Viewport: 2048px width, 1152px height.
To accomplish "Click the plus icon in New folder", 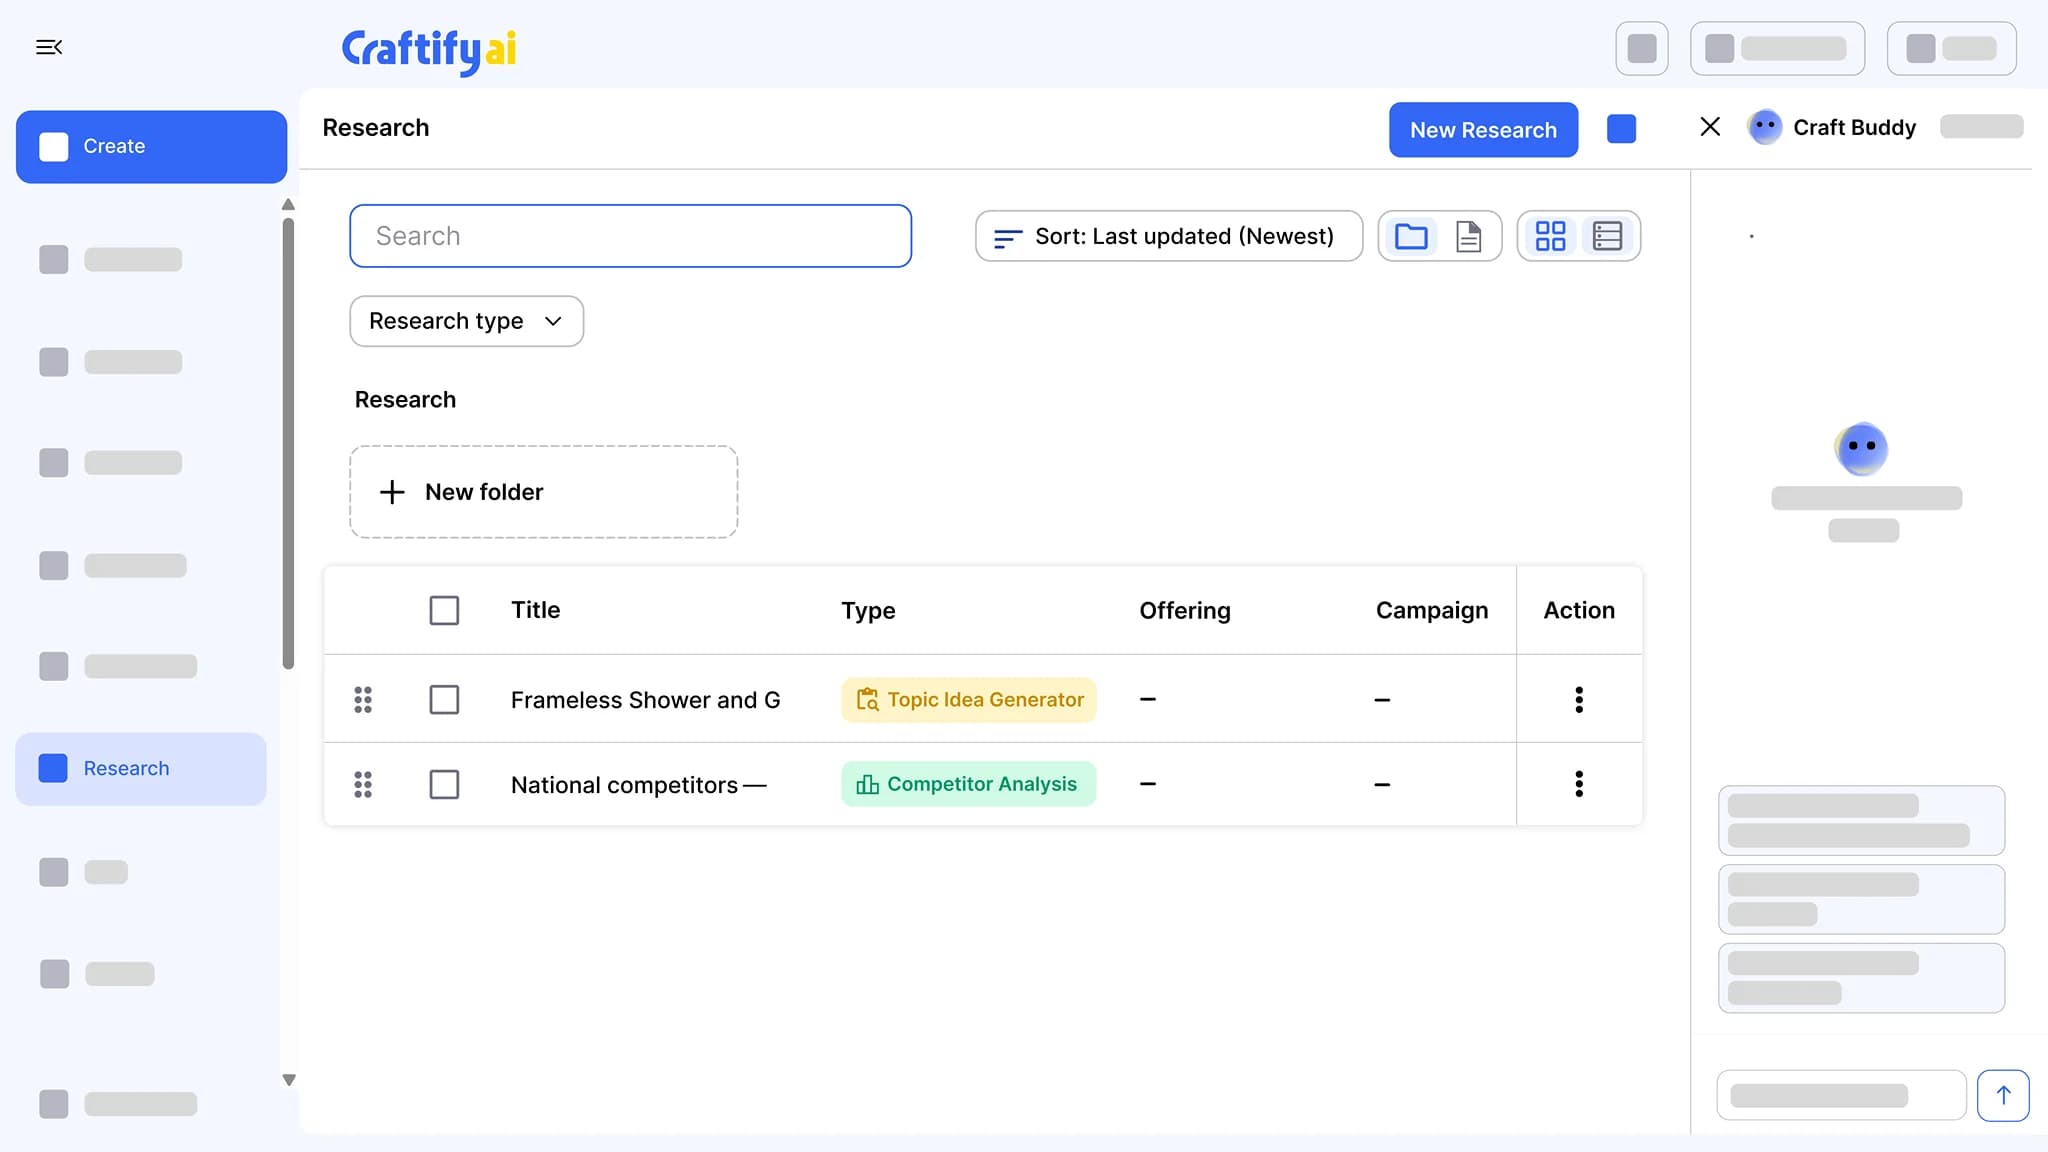I will pyautogui.click(x=392, y=492).
